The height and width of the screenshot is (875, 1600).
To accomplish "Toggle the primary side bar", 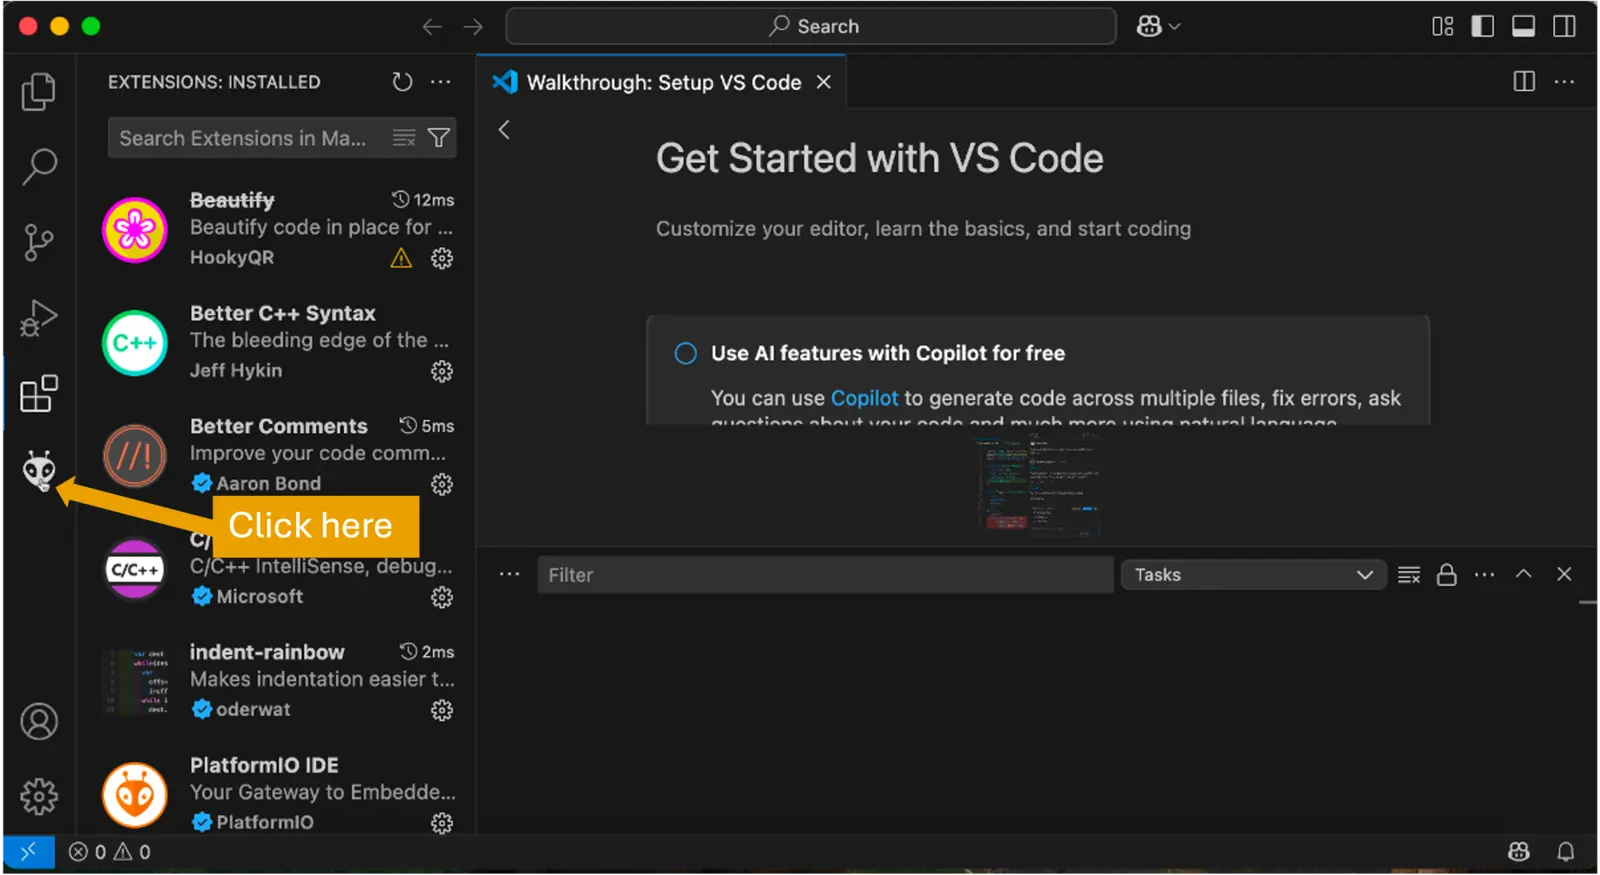I will pyautogui.click(x=1483, y=27).
